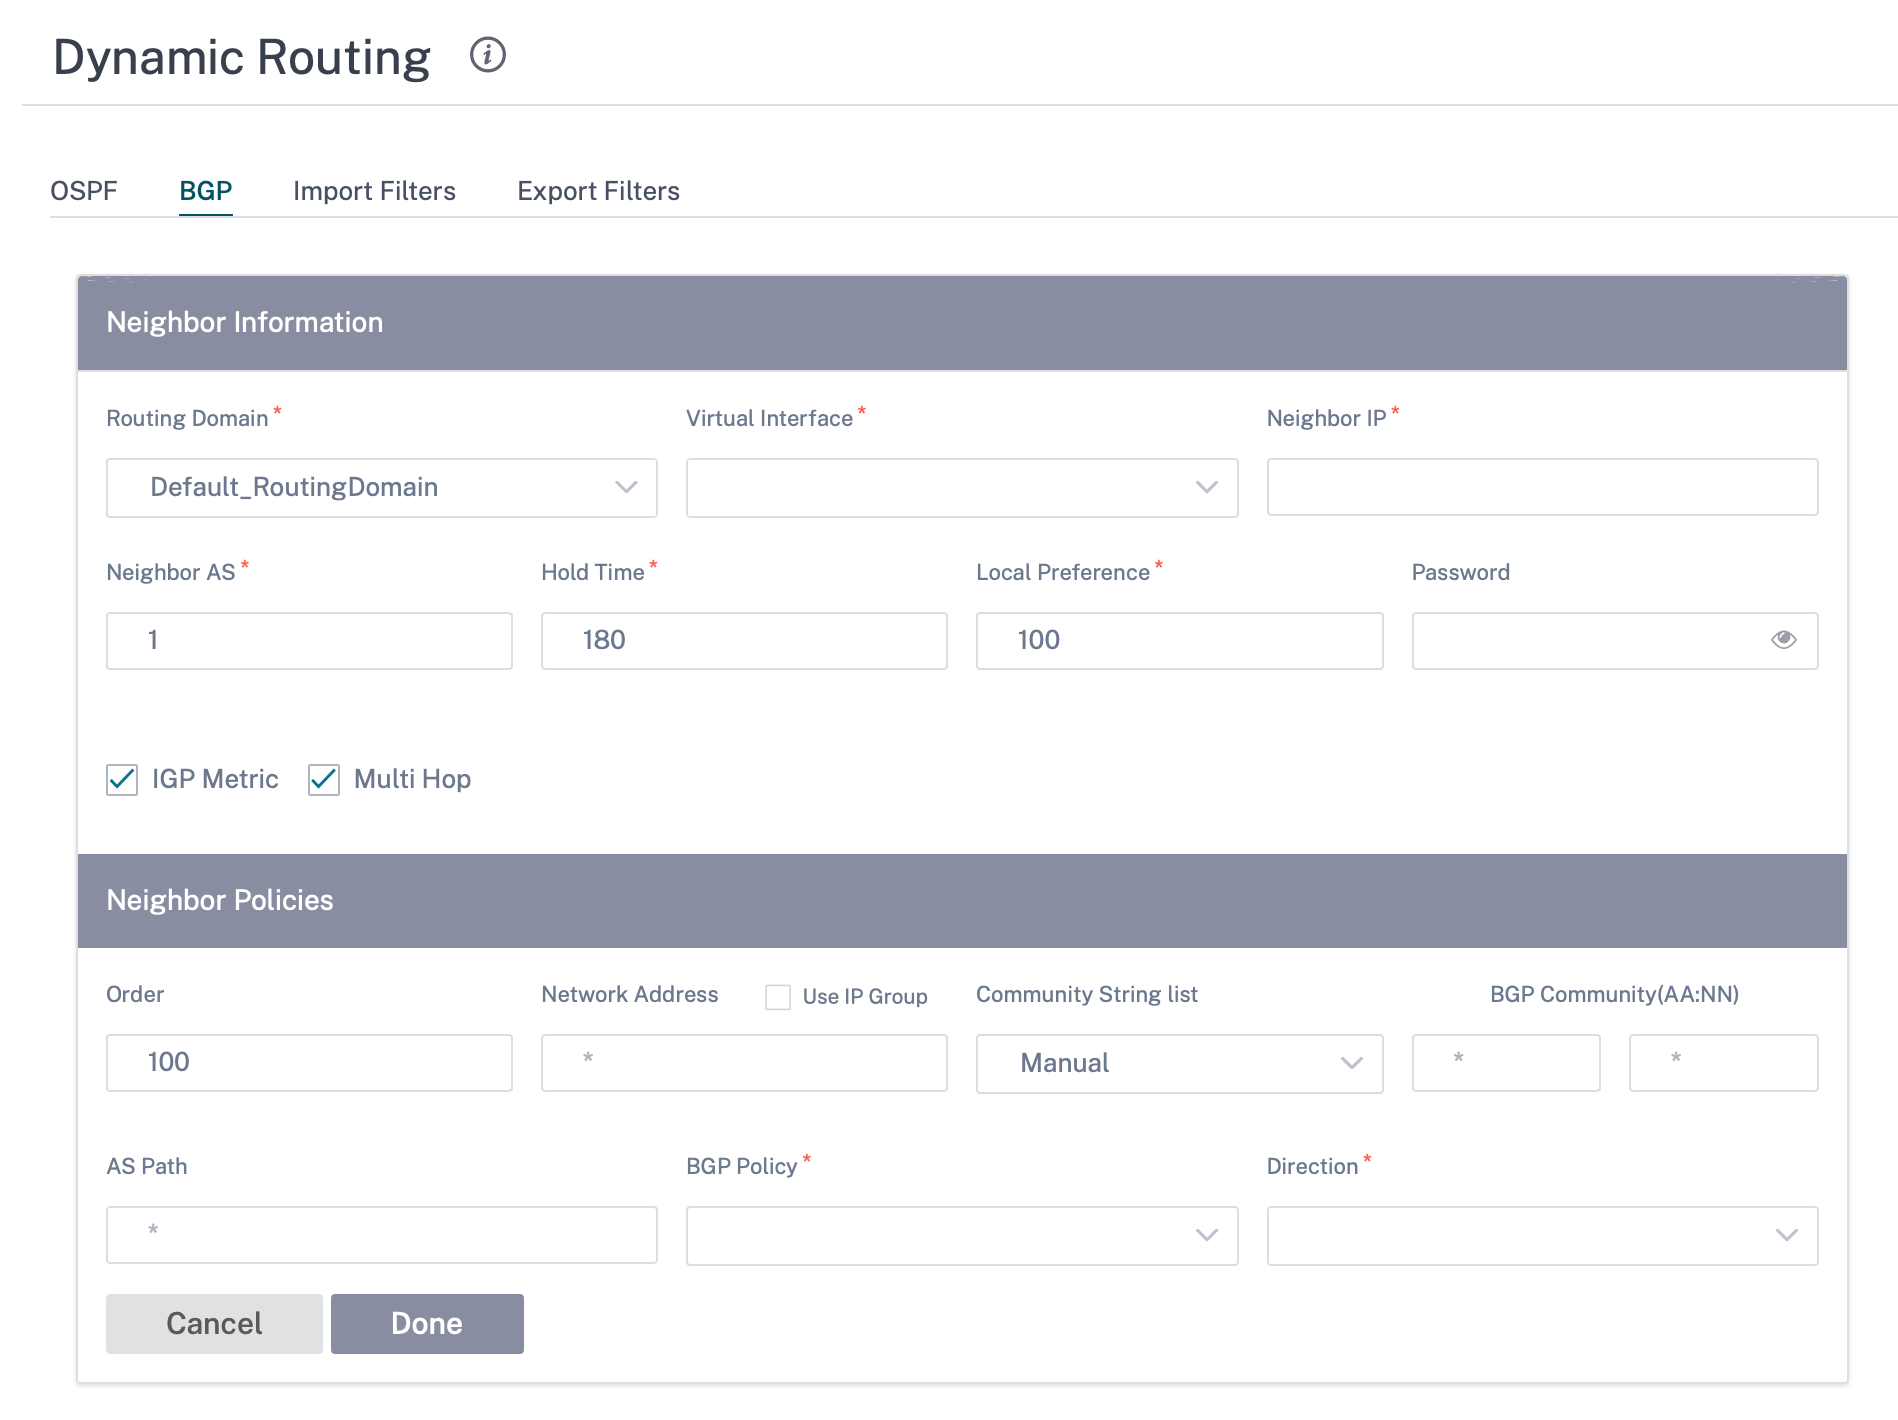Focus the Neighbor IP input field
The image size is (1898, 1420).
click(1542, 487)
